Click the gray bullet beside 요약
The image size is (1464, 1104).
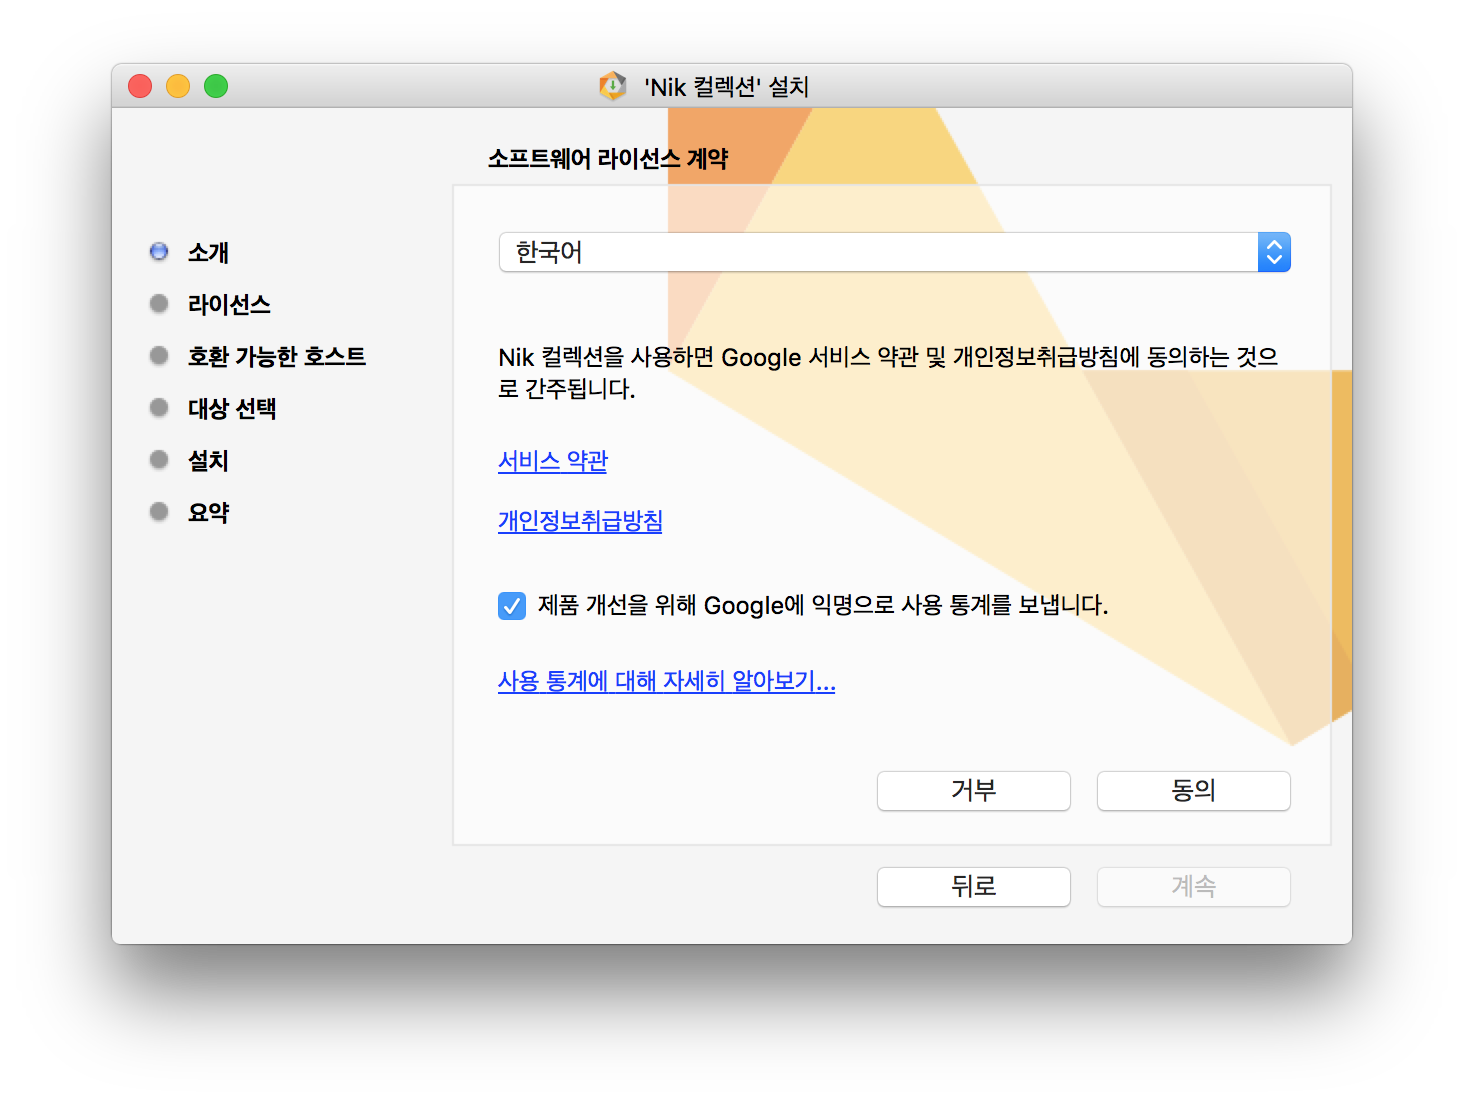click(159, 511)
